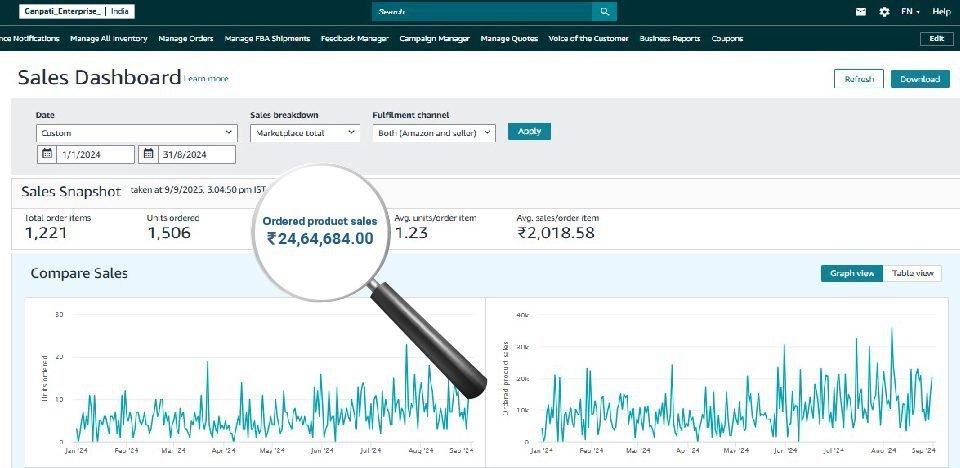Click the start date 1/1/2024 field
The image size is (960, 468).
click(94, 154)
